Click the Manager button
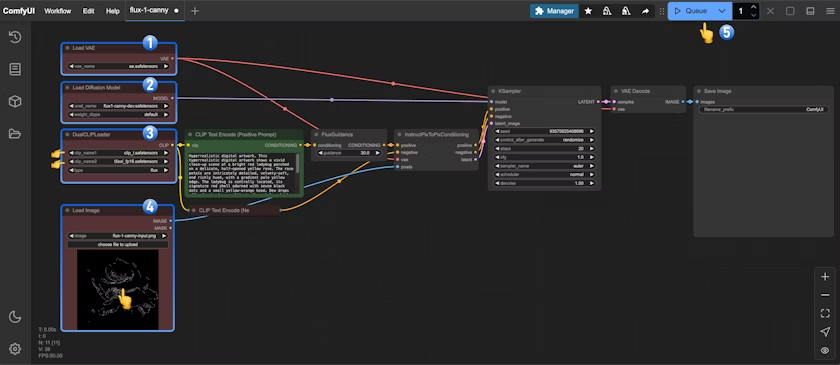This screenshot has width=840, height=365. click(x=554, y=11)
